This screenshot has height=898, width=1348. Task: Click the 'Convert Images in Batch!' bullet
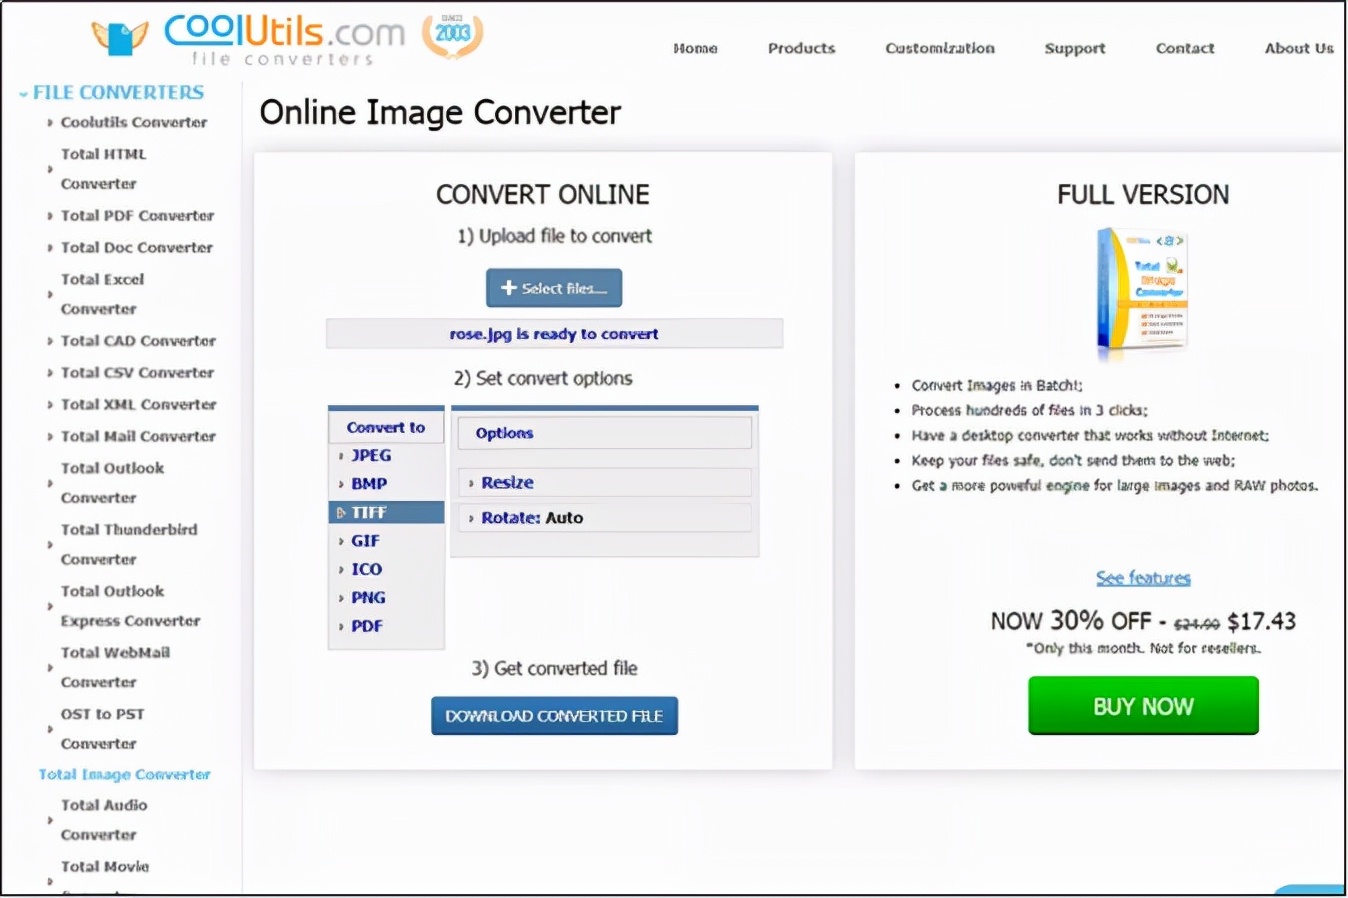[997, 385]
